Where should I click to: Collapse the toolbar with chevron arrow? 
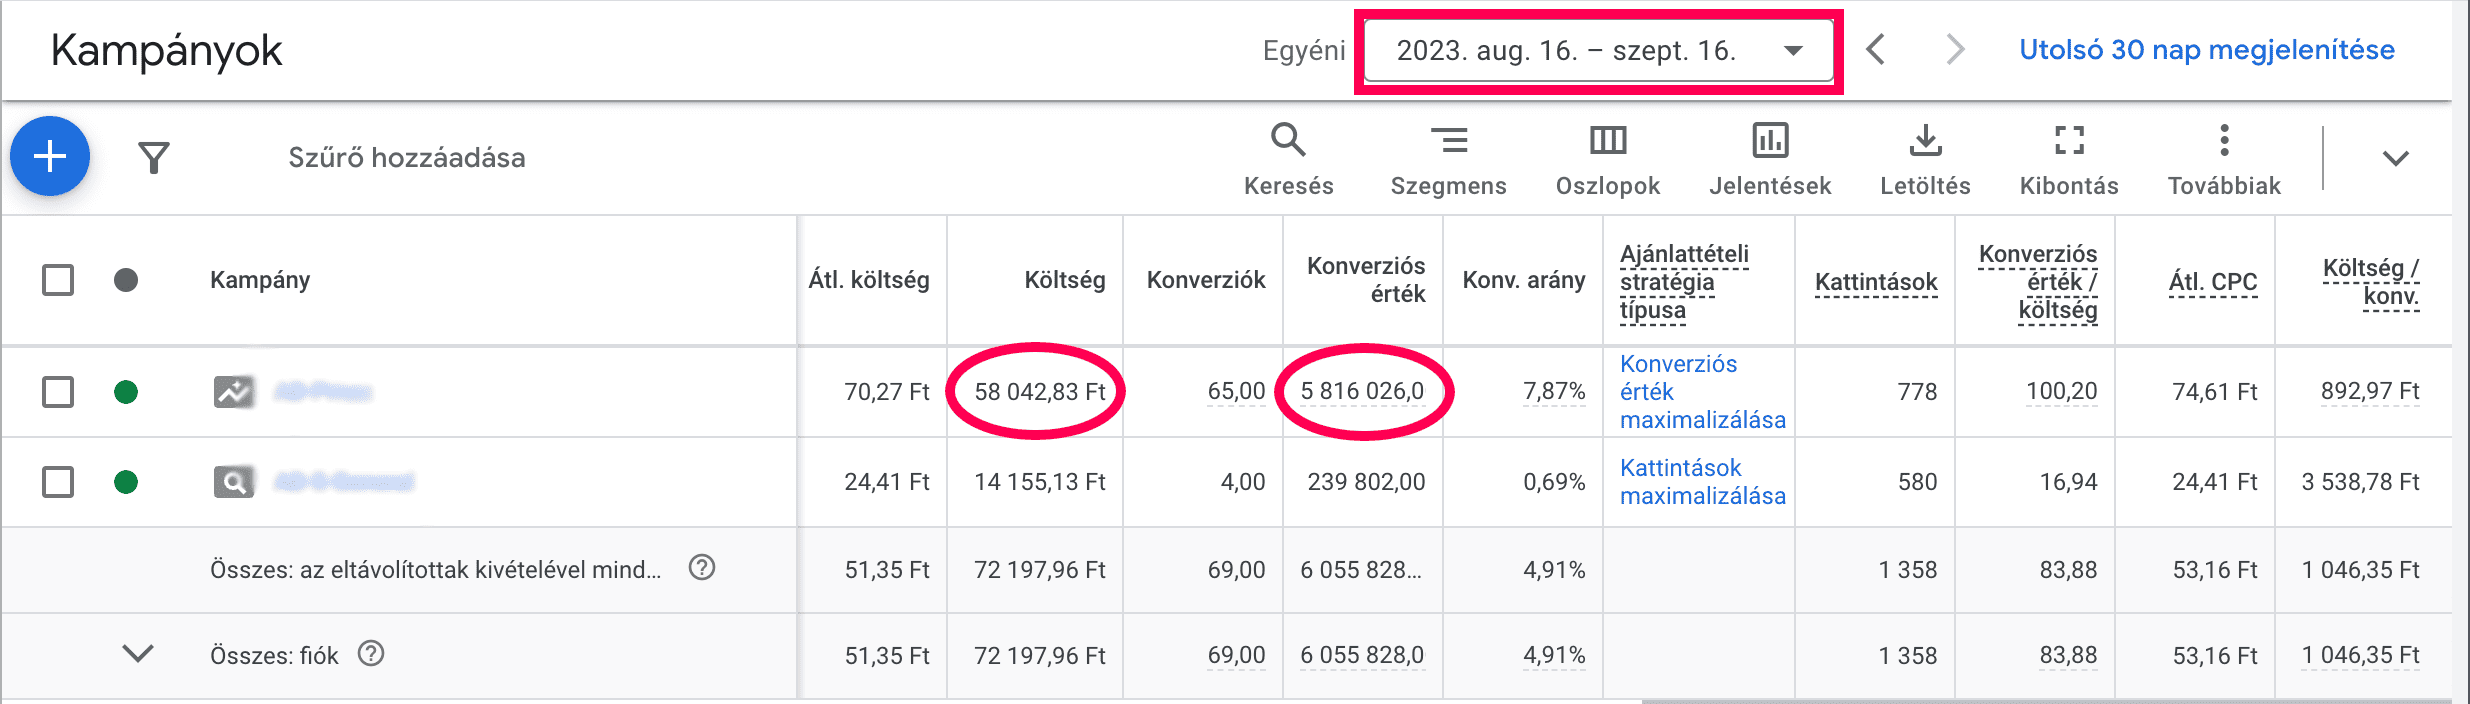(x=2395, y=158)
